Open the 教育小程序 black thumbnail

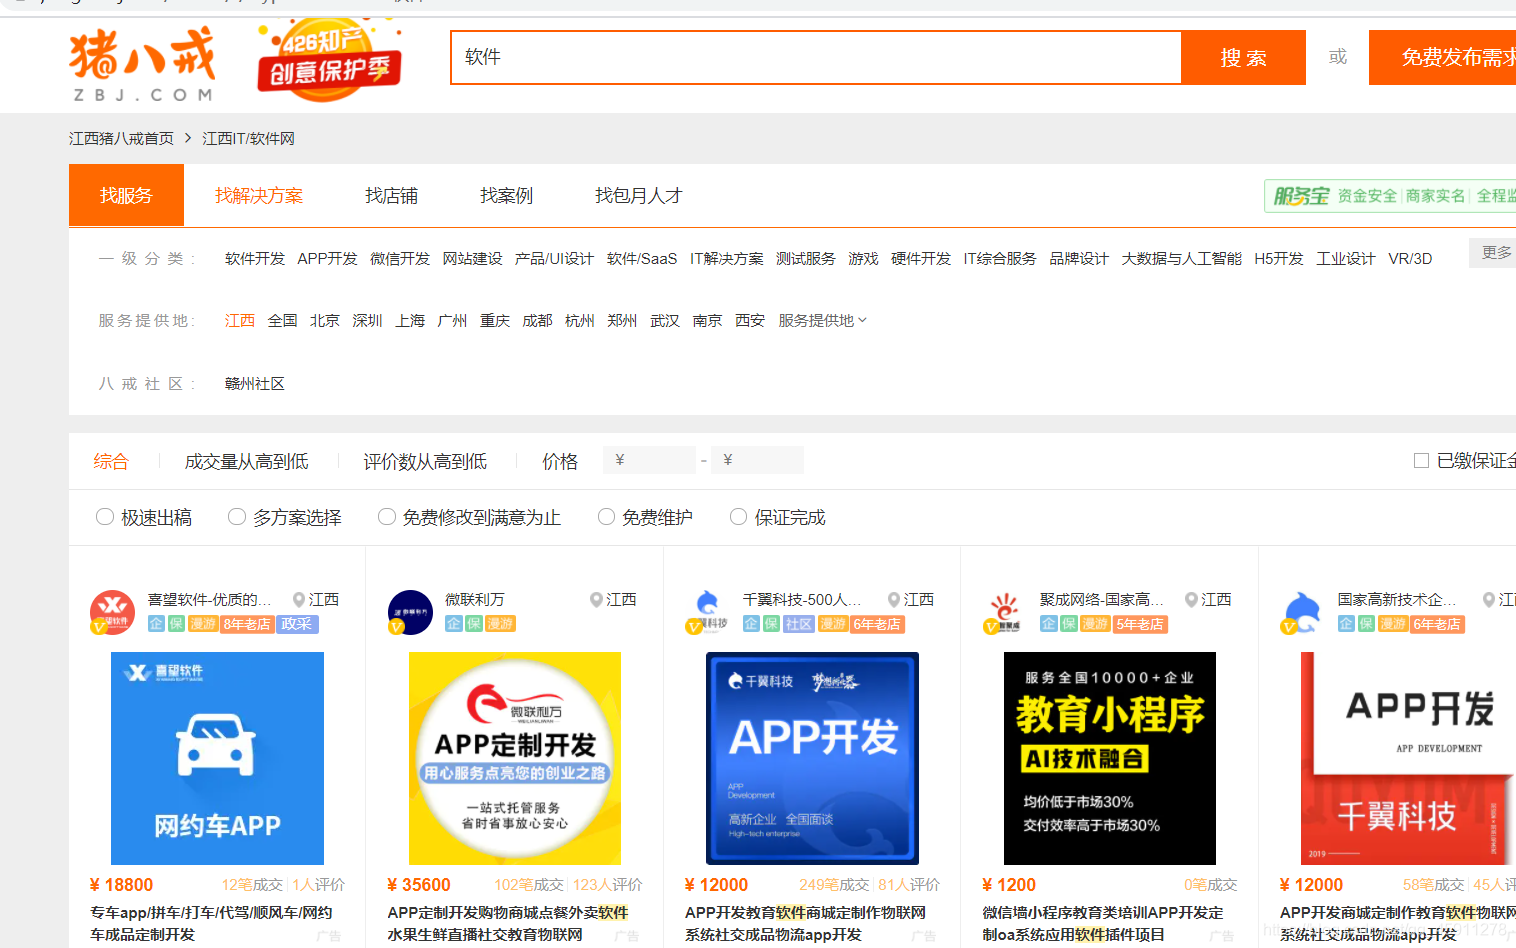tap(1110, 758)
